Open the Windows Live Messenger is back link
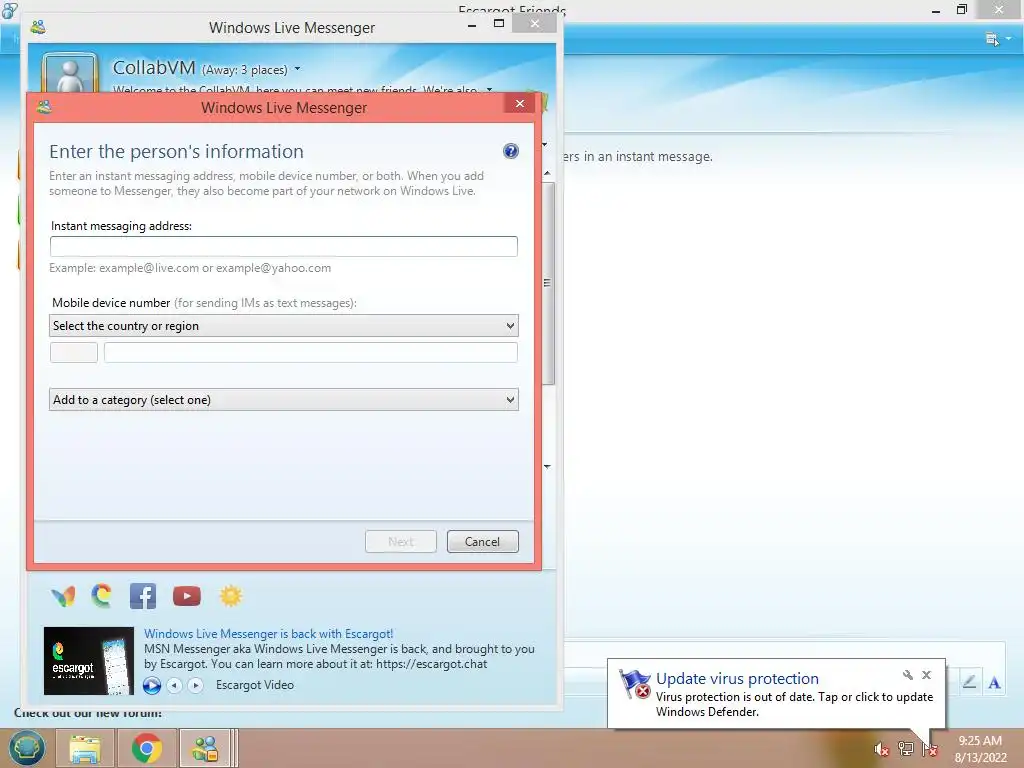Image resolution: width=1024 pixels, height=768 pixels. [x=268, y=633]
